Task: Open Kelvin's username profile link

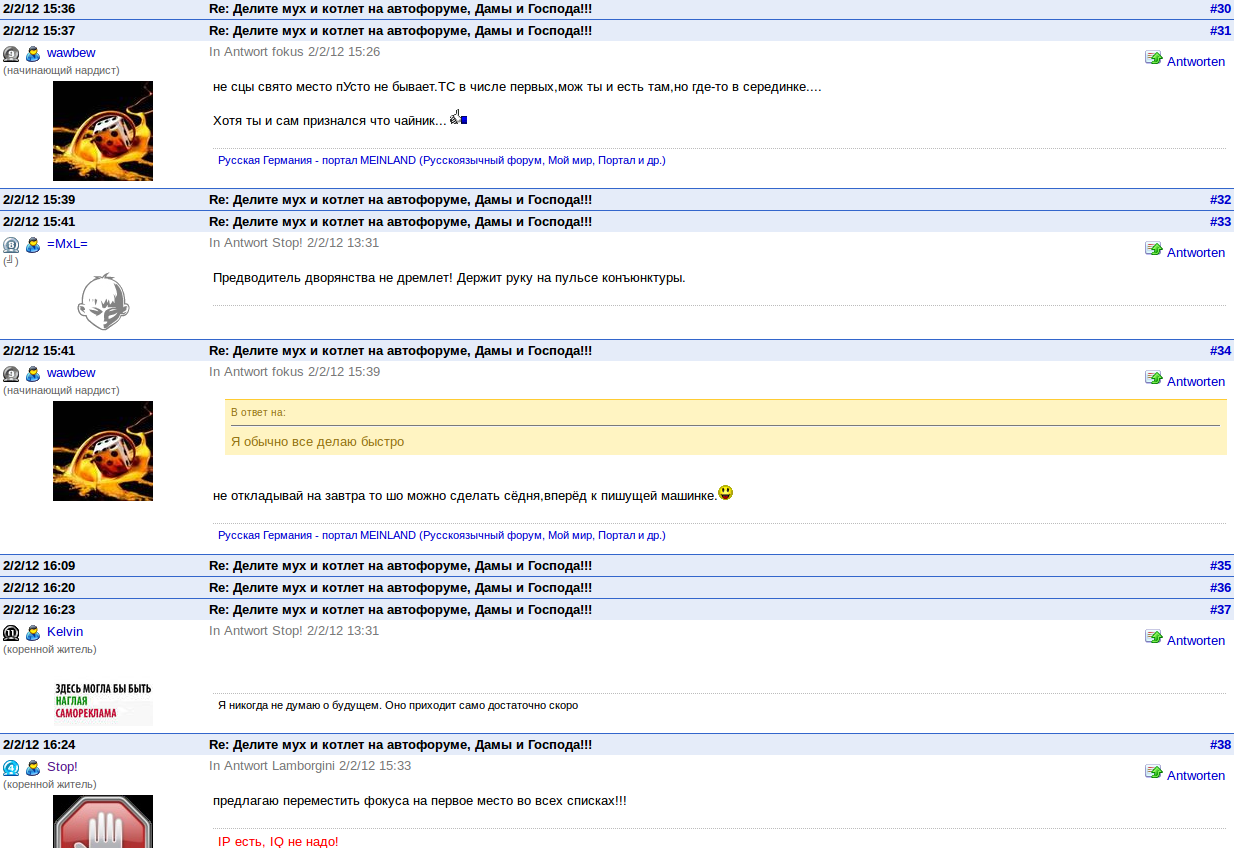Action: [x=65, y=632]
